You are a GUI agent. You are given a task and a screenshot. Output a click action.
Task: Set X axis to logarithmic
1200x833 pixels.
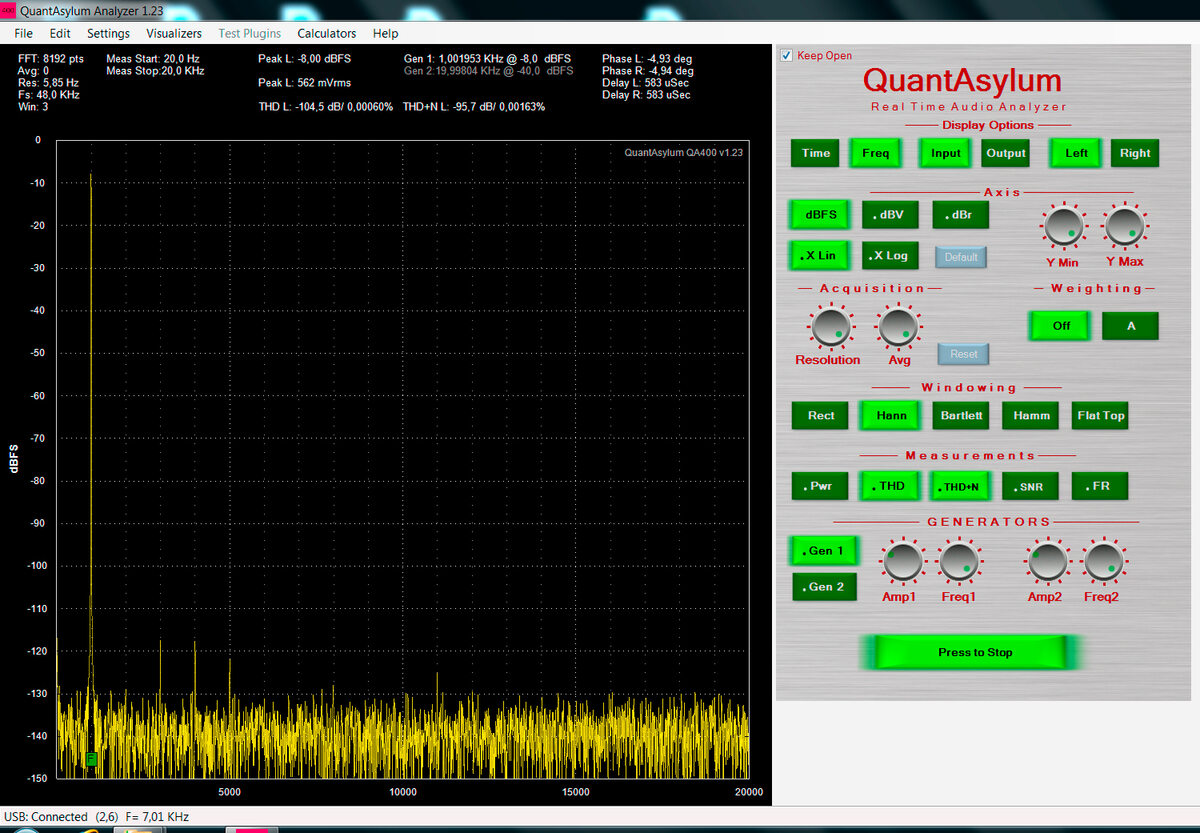click(x=890, y=255)
